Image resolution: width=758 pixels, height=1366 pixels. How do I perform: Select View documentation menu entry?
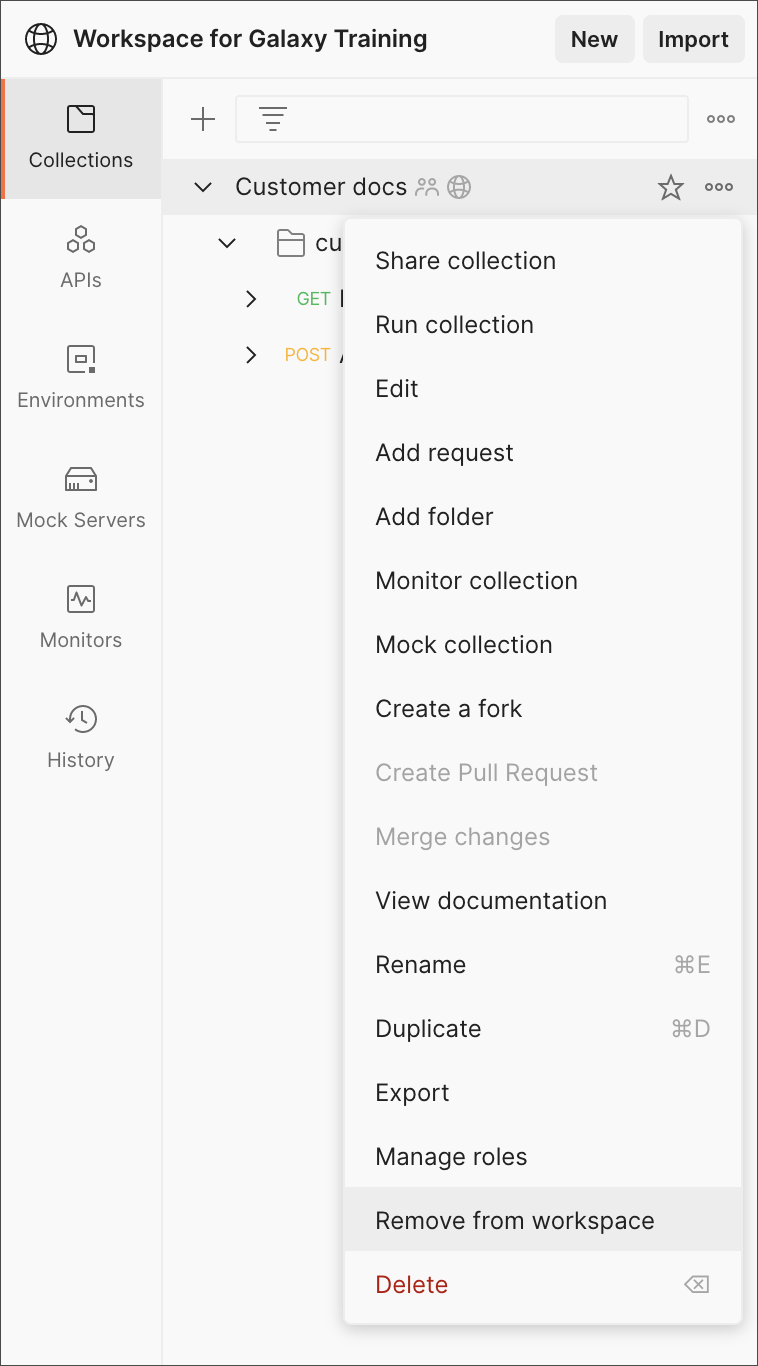point(543,901)
